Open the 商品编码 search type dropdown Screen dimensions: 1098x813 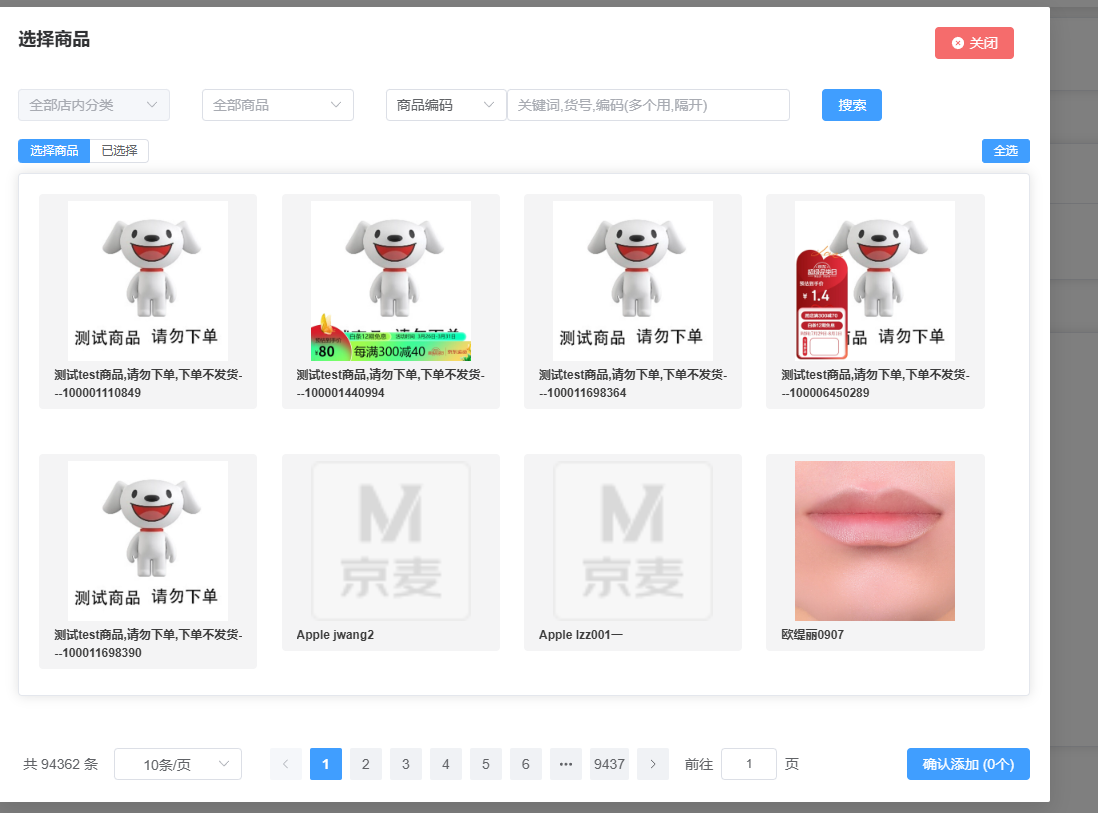[446, 105]
